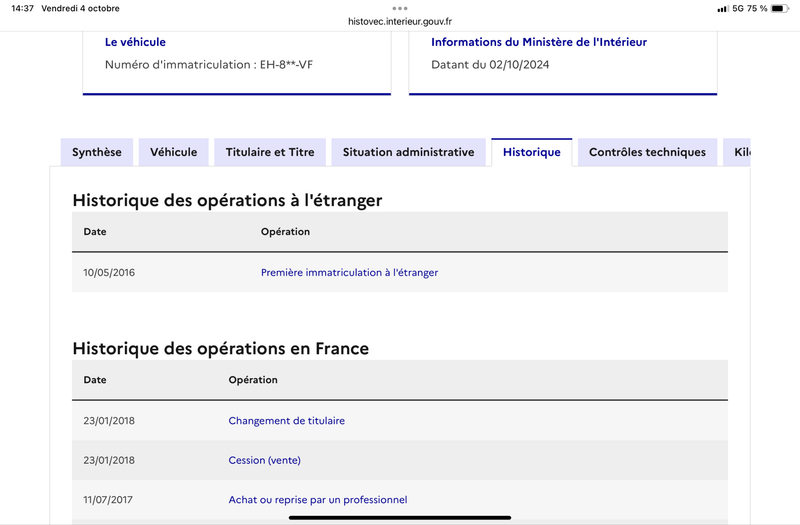Switch to the Véhicule tab
Screen dimensions: 800x525
click(x=173, y=152)
